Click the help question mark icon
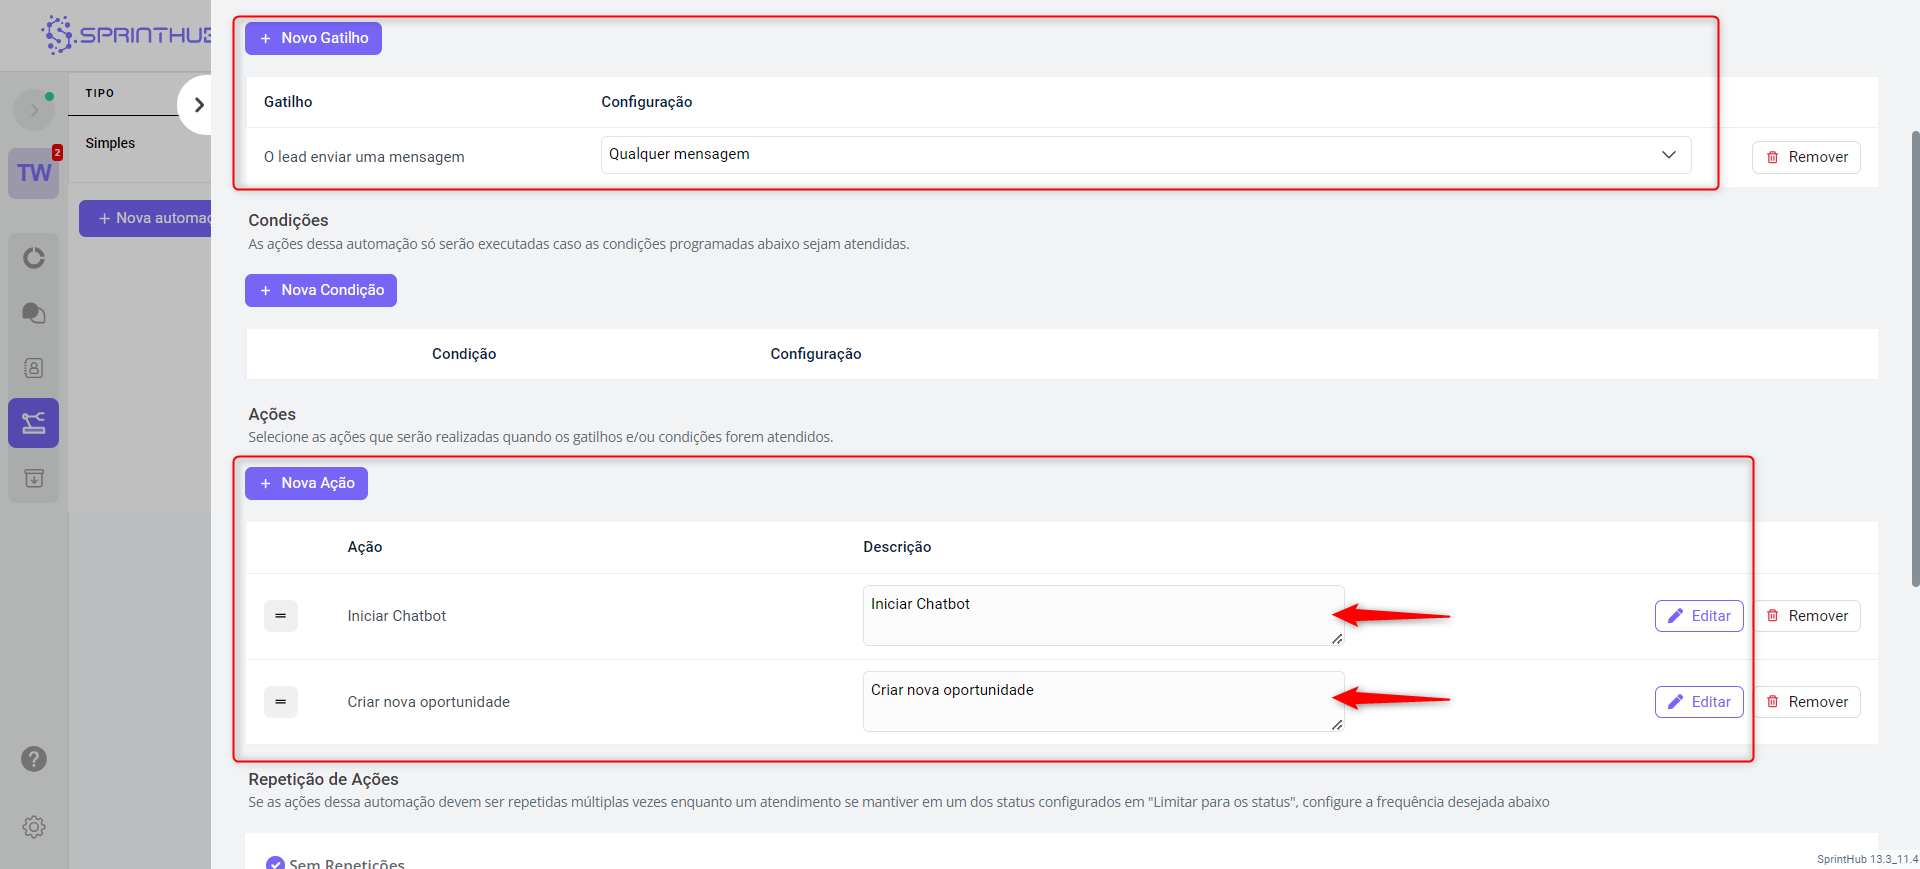The image size is (1920, 869). [x=34, y=759]
